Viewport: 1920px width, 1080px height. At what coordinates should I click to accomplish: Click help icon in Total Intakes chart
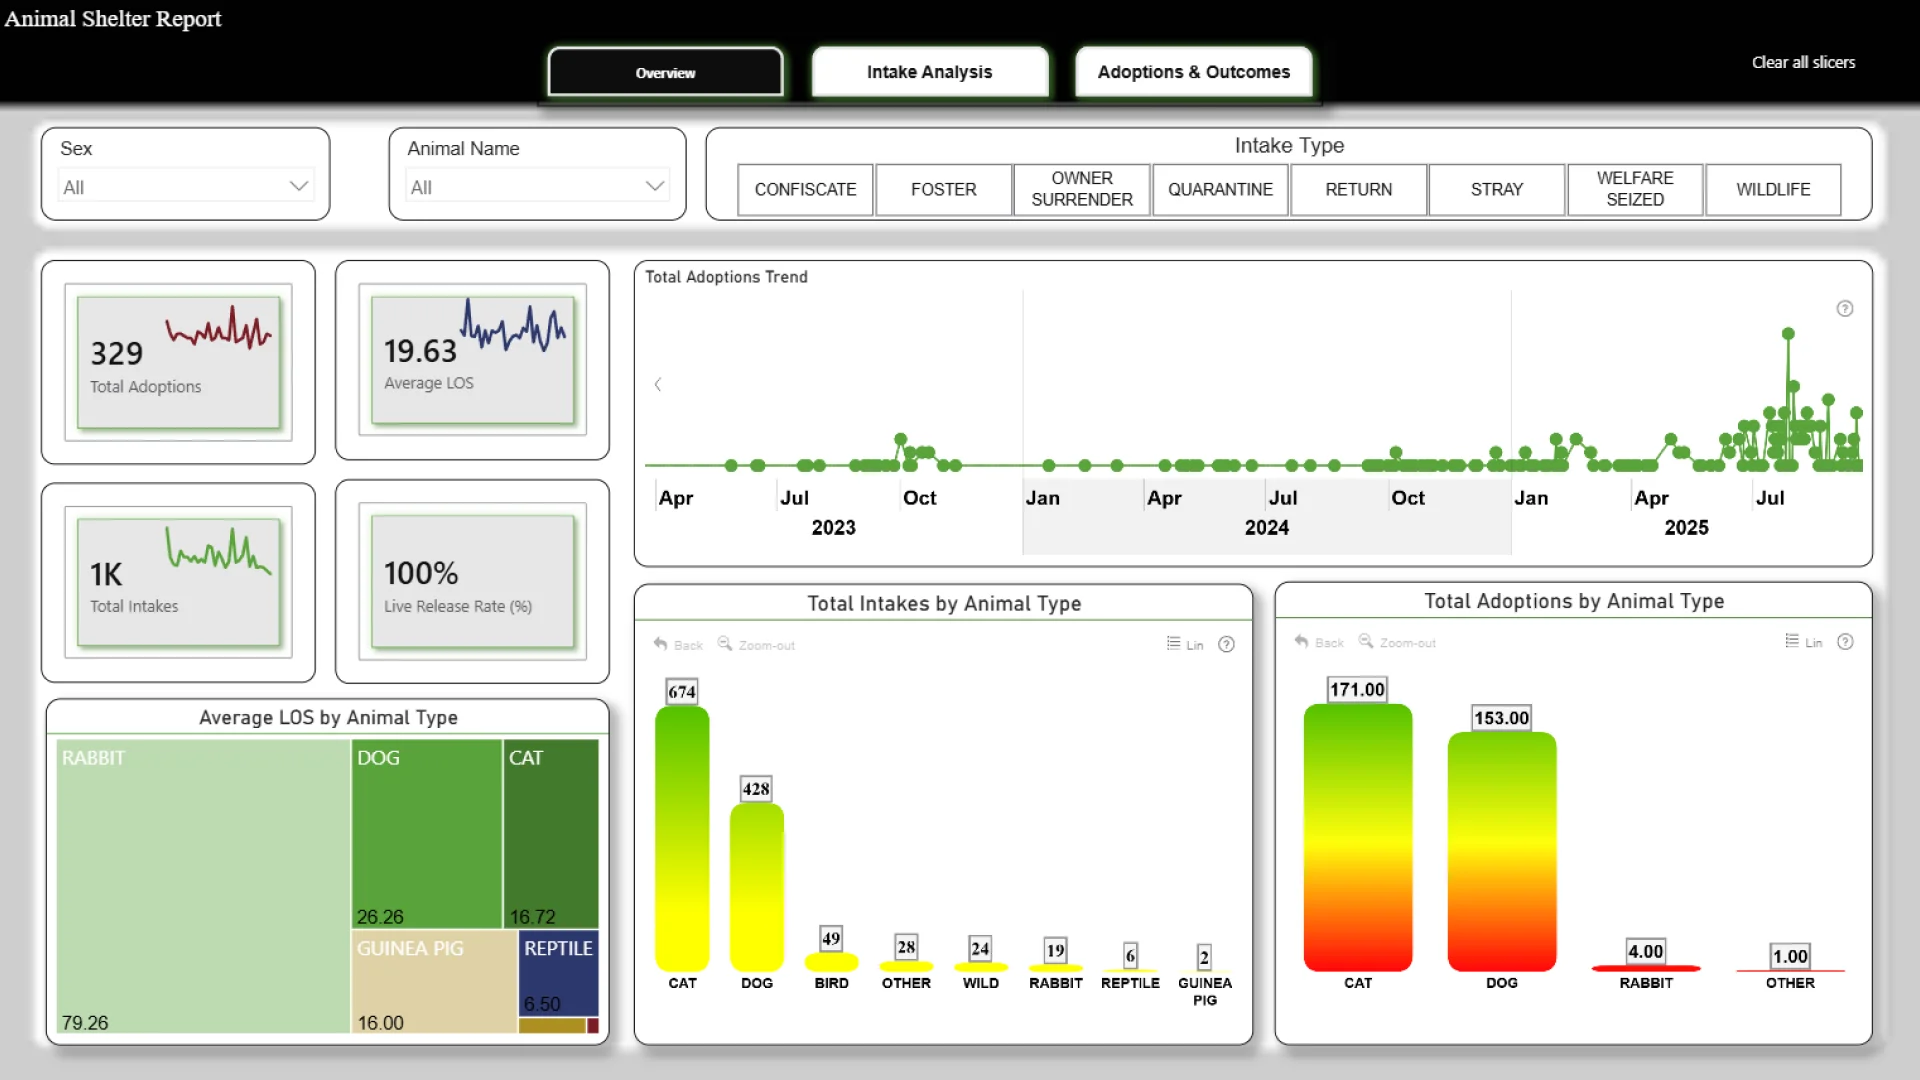click(x=1227, y=645)
